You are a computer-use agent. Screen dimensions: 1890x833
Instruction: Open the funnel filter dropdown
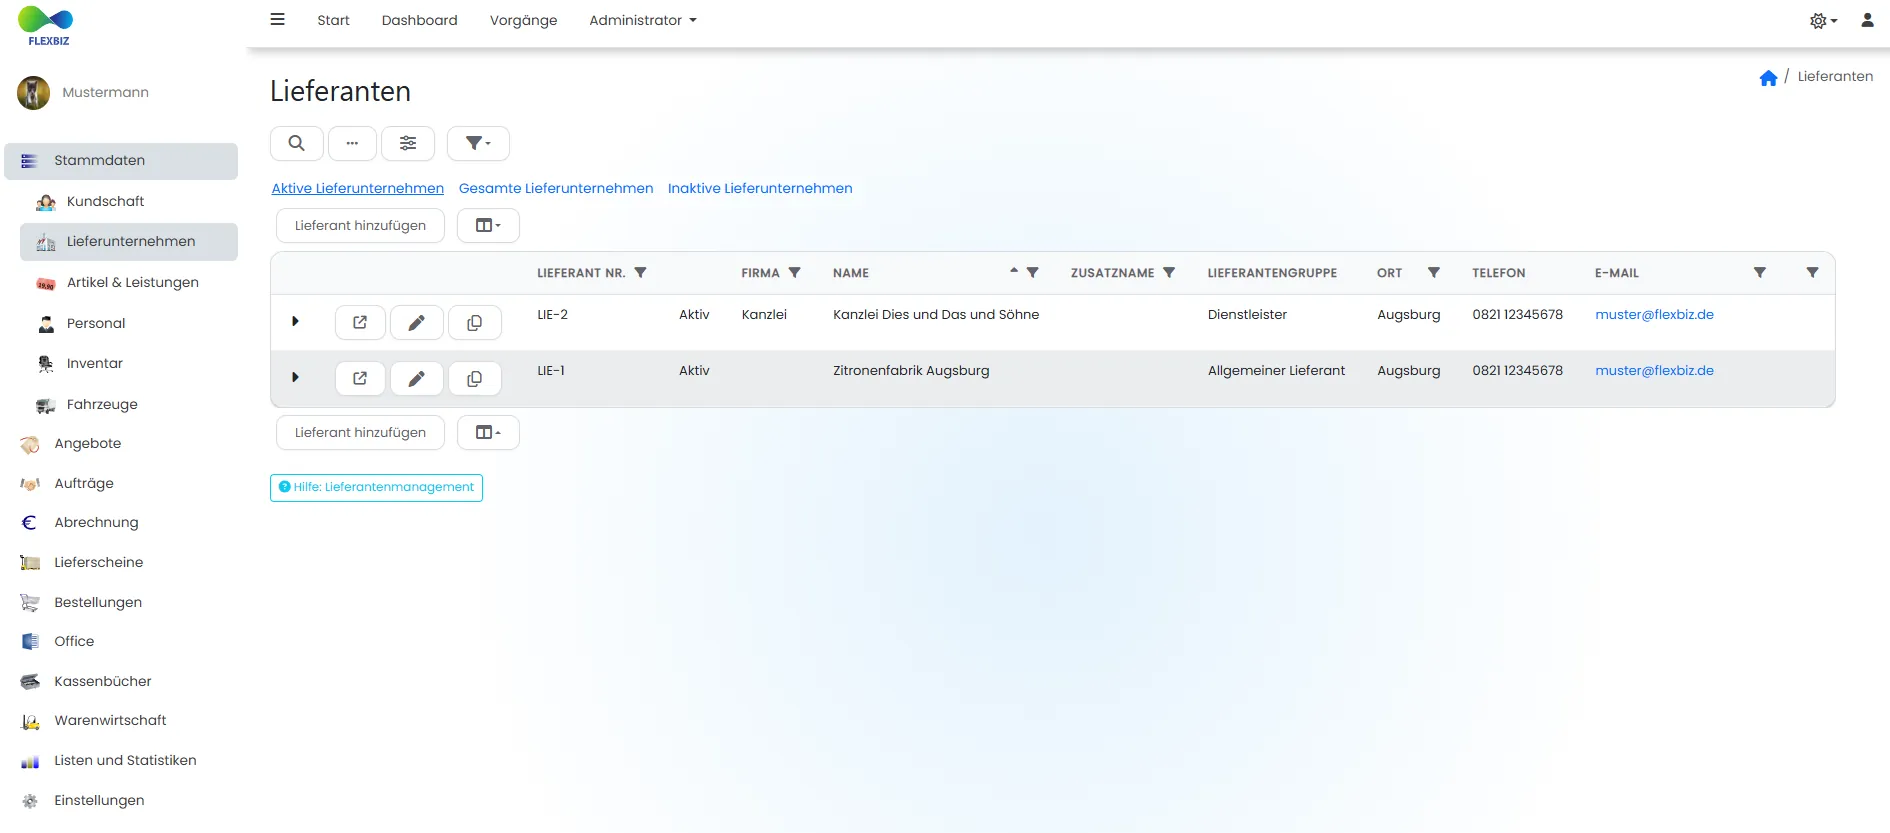click(478, 143)
